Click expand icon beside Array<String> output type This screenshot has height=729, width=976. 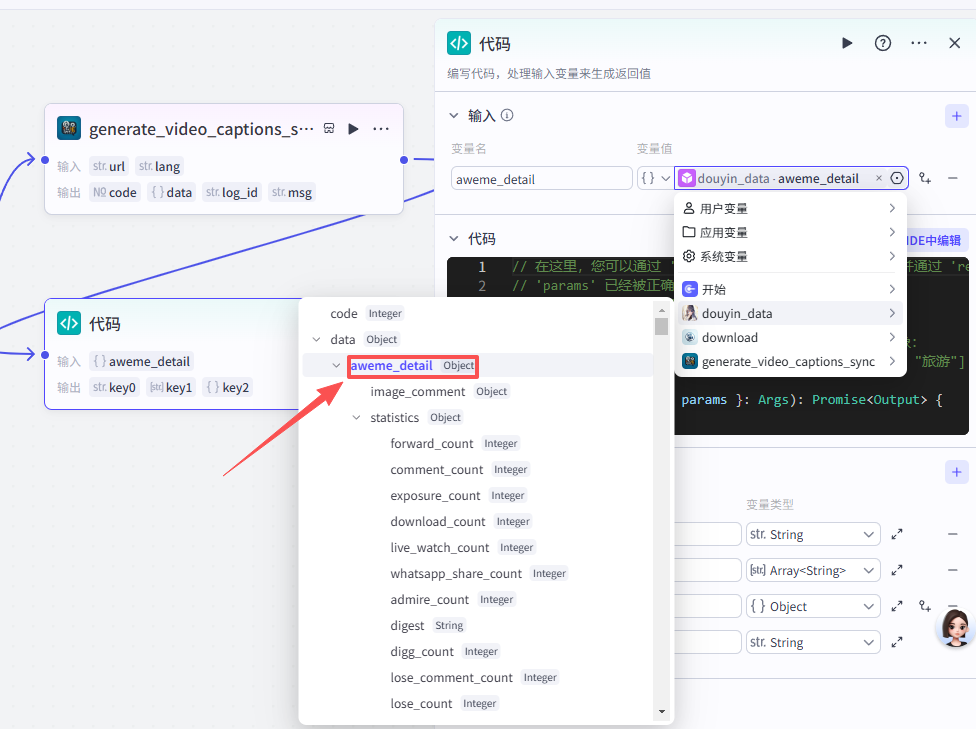coord(897,570)
